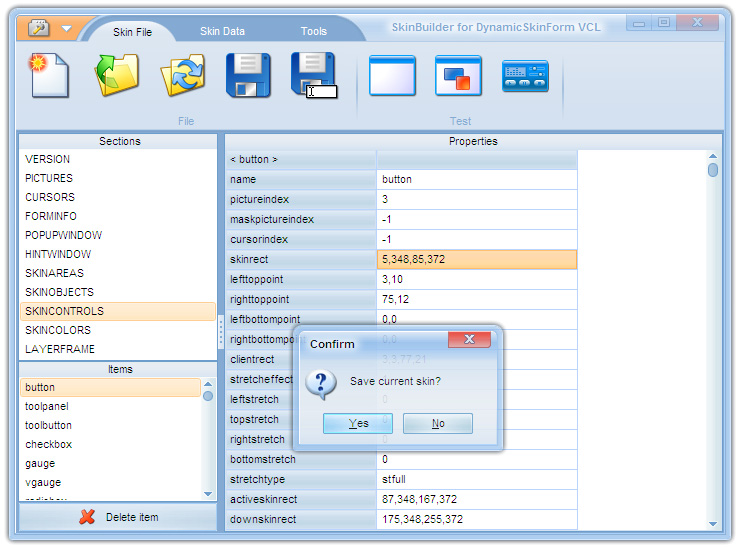This screenshot has width=740, height=549.
Task: Click the New skin file icon
Action: tap(49, 76)
